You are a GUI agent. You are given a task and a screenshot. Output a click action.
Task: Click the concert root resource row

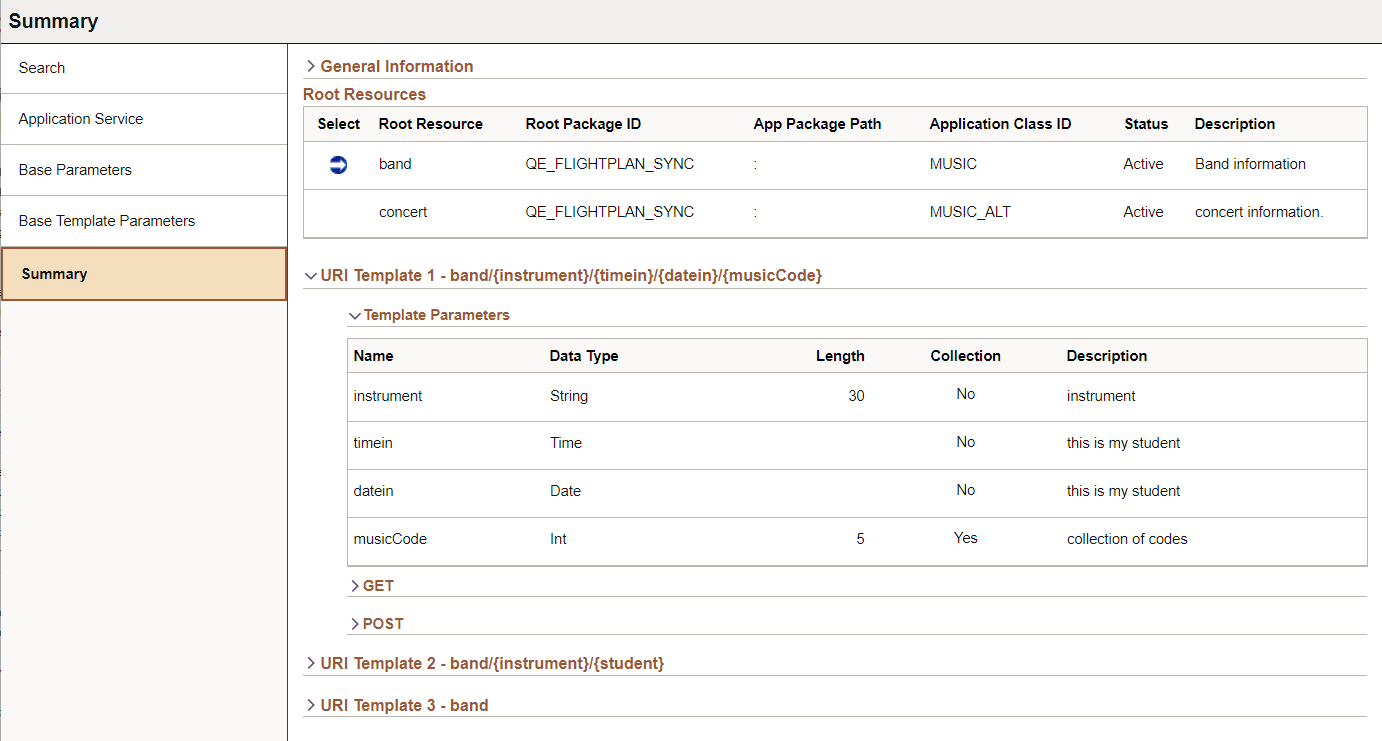(x=835, y=213)
